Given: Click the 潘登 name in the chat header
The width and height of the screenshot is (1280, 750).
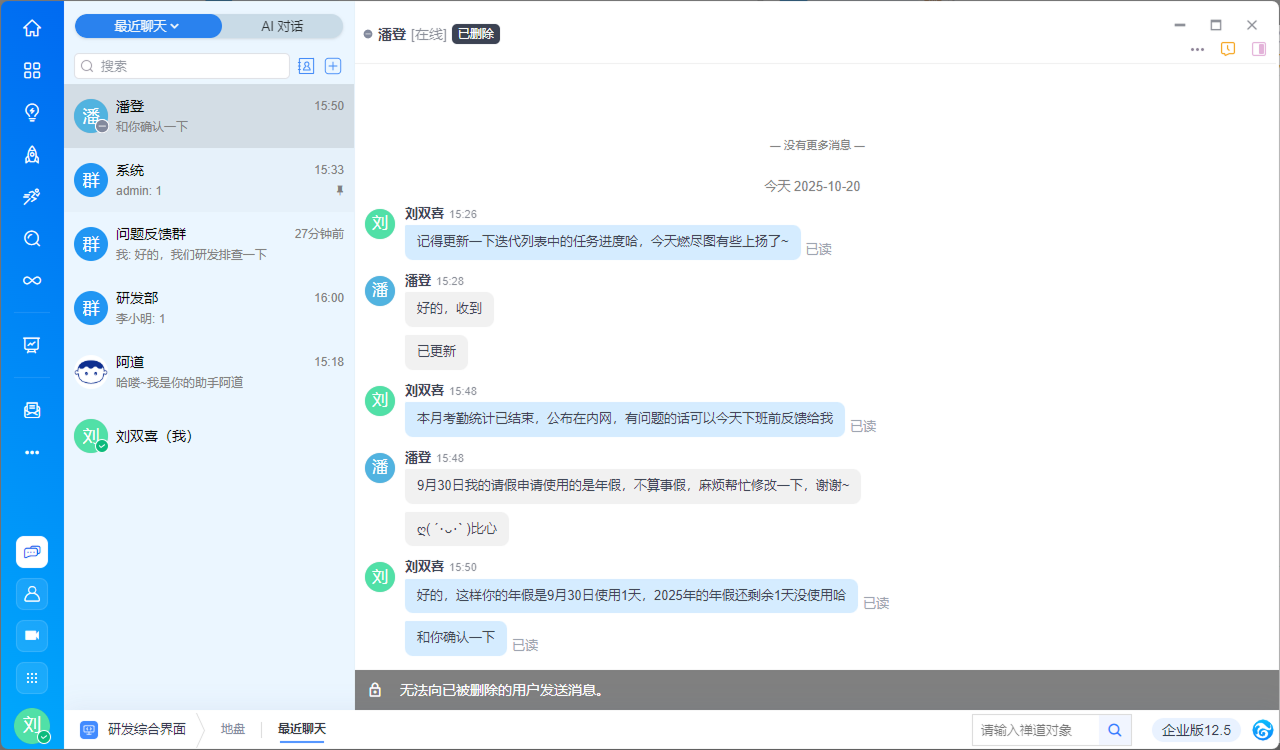Looking at the screenshot, I should pos(392,34).
